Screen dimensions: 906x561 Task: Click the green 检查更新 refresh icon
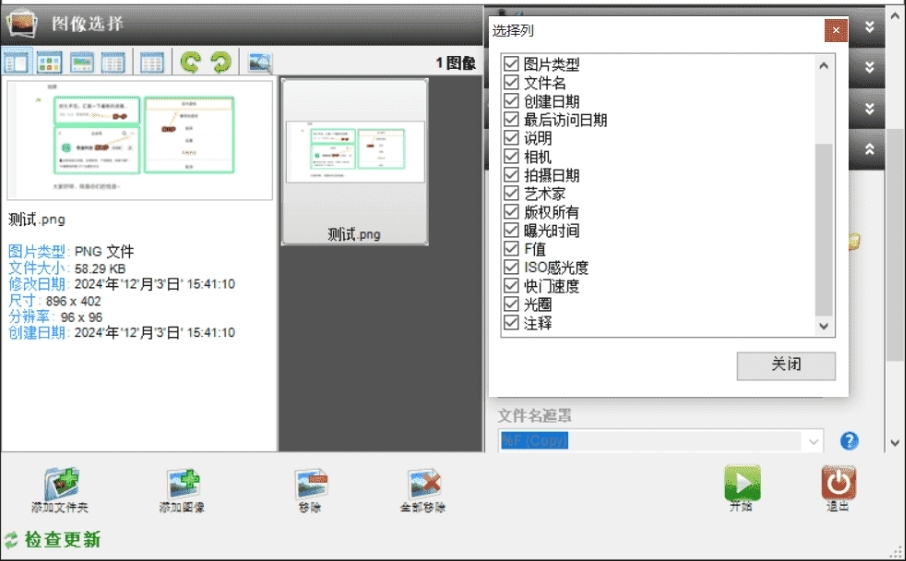click(x=11, y=540)
